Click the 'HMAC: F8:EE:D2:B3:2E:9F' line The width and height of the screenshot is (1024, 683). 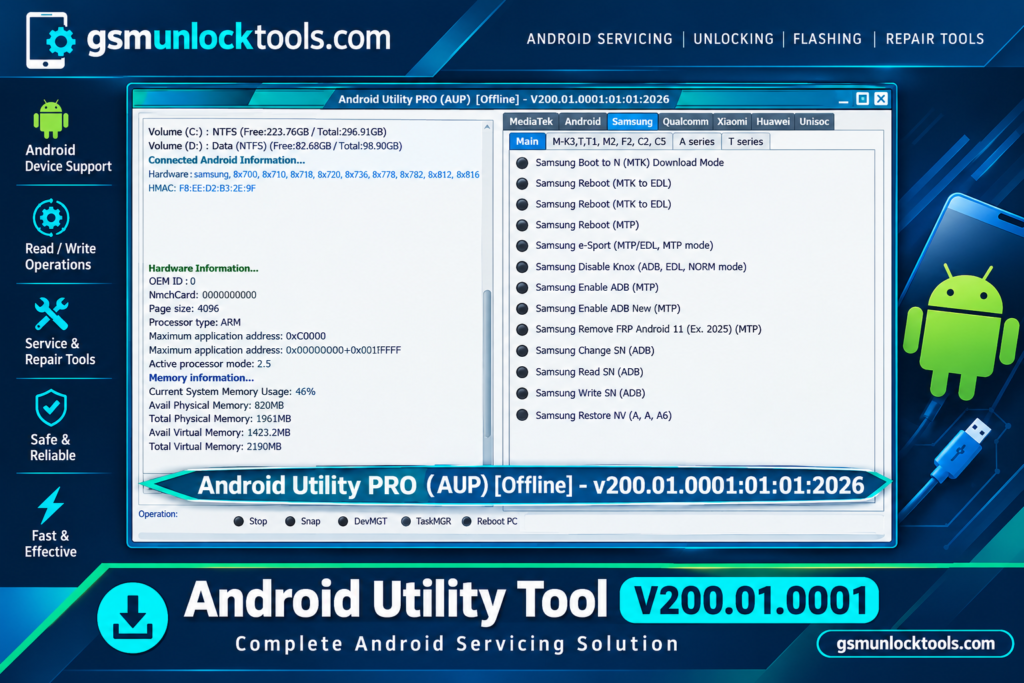[x=202, y=188]
